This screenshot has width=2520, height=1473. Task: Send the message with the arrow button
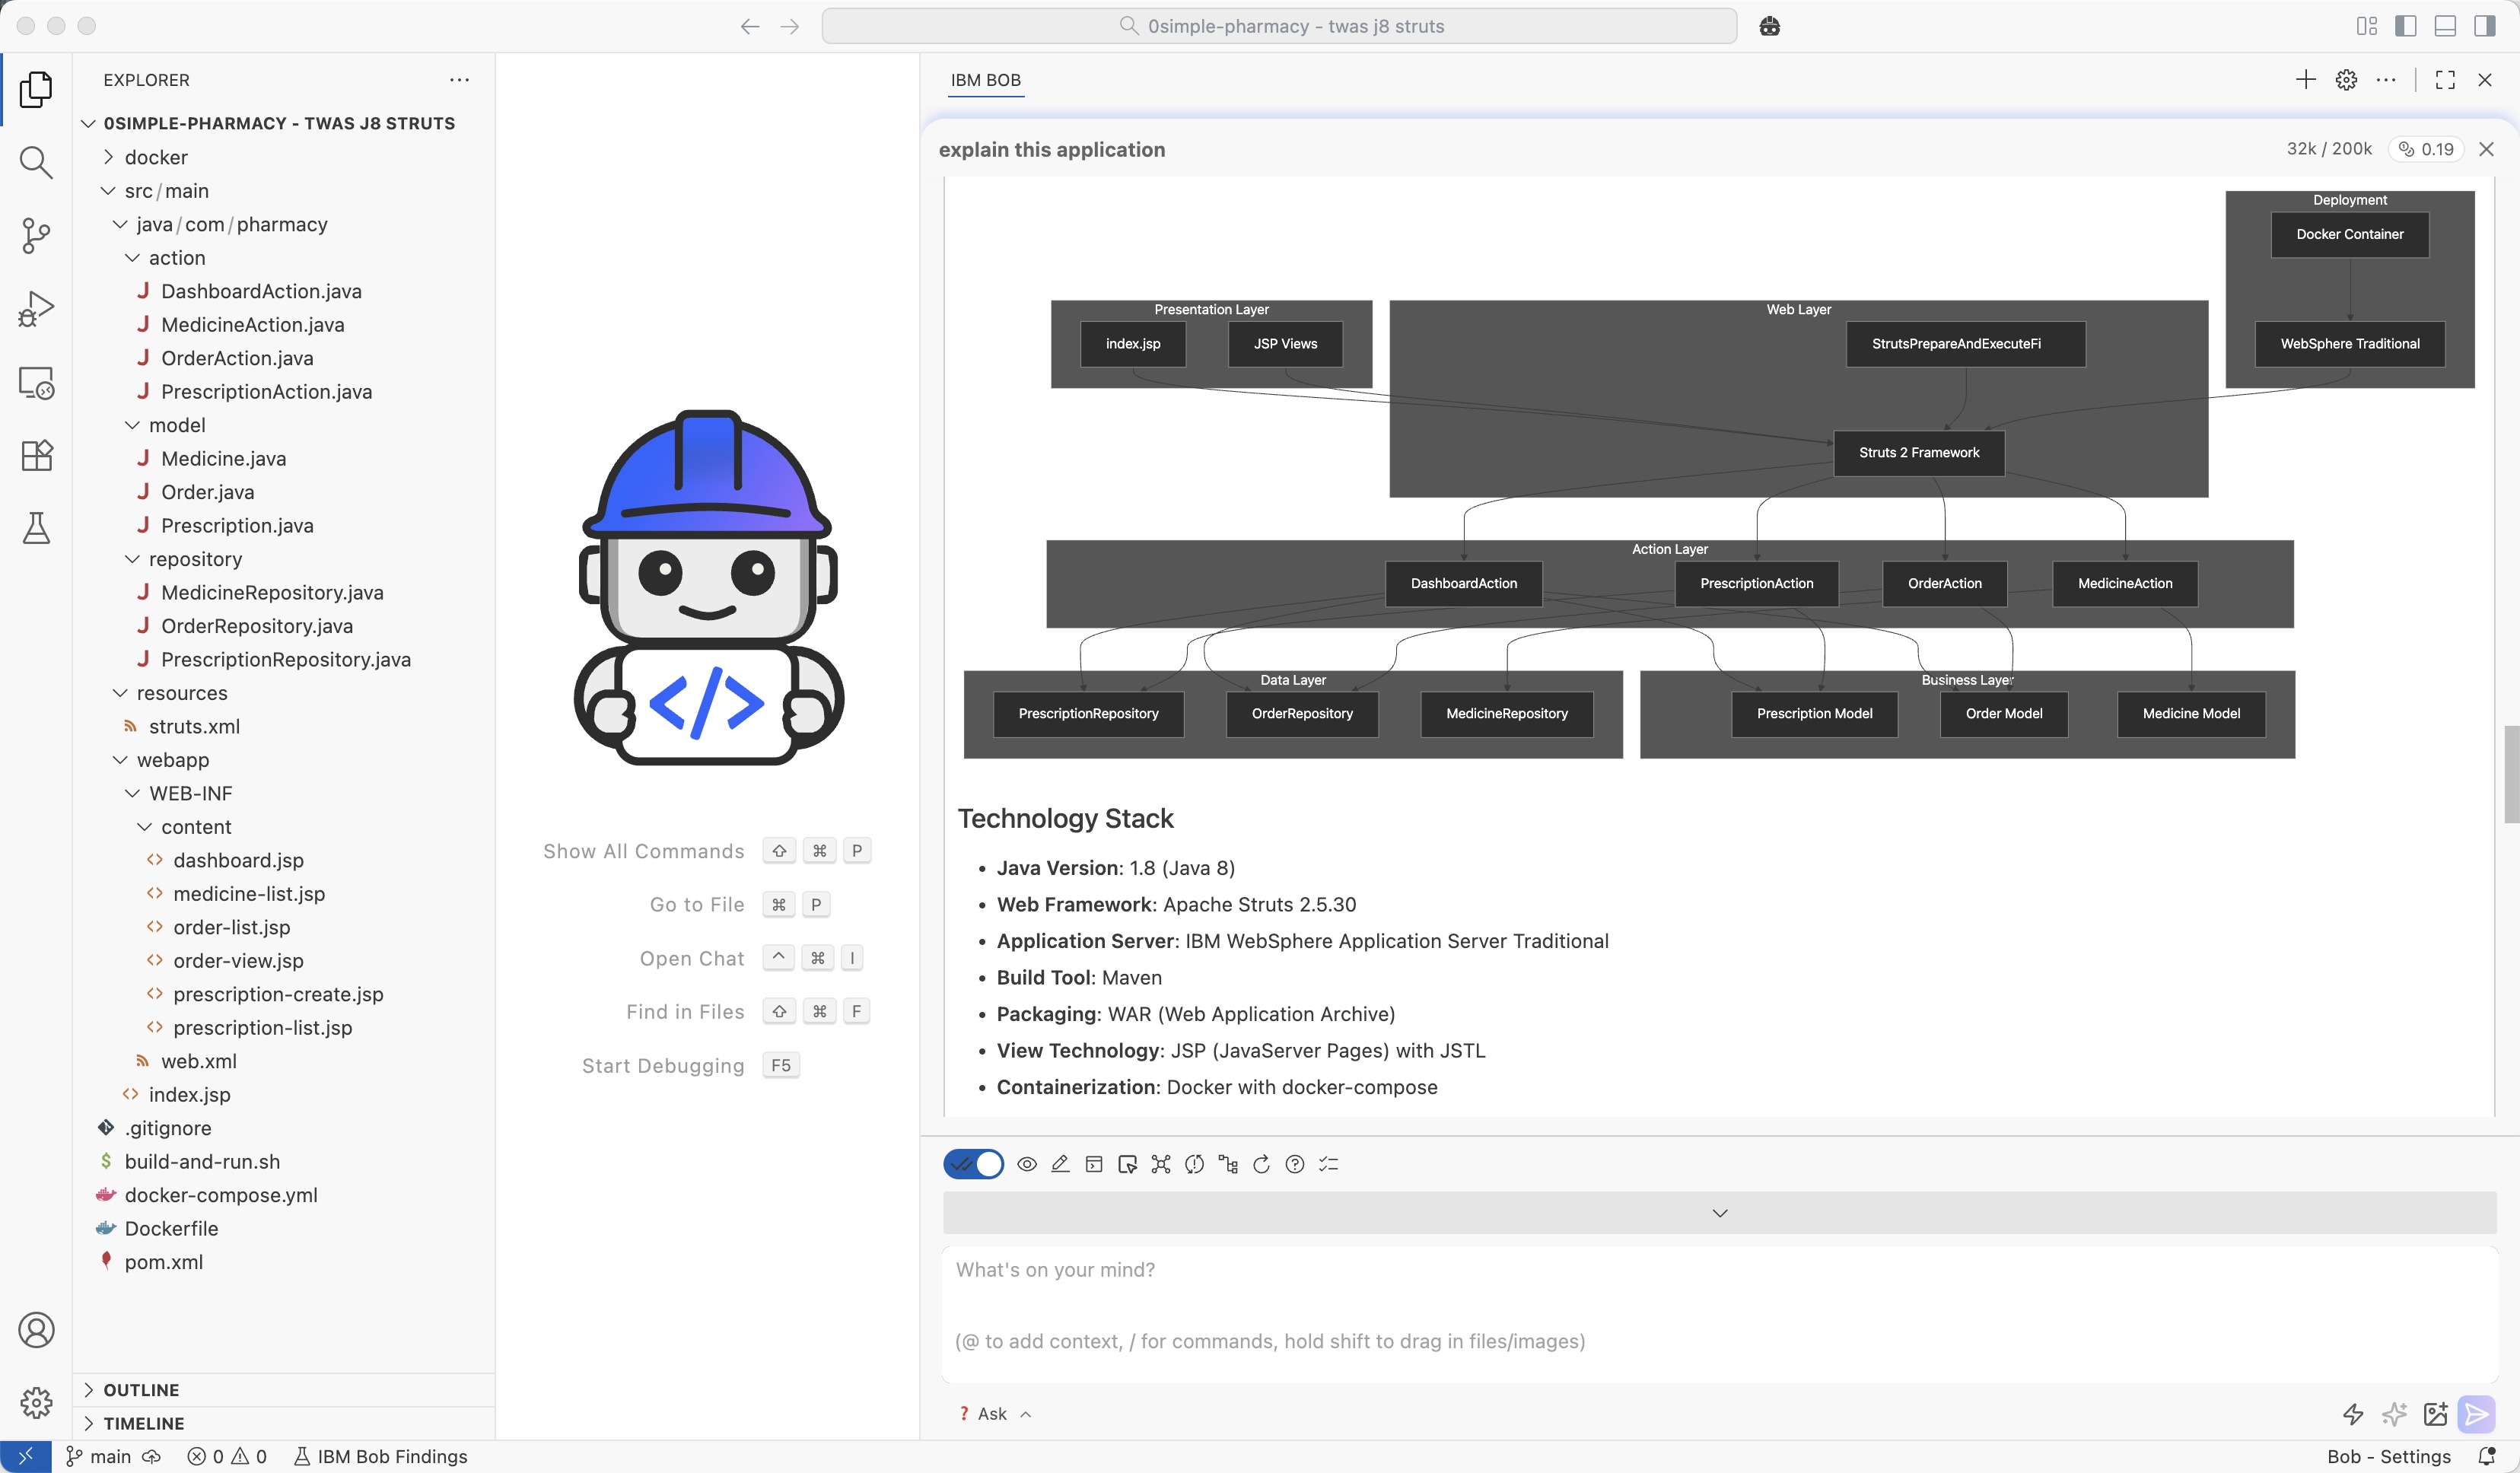(2476, 1414)
